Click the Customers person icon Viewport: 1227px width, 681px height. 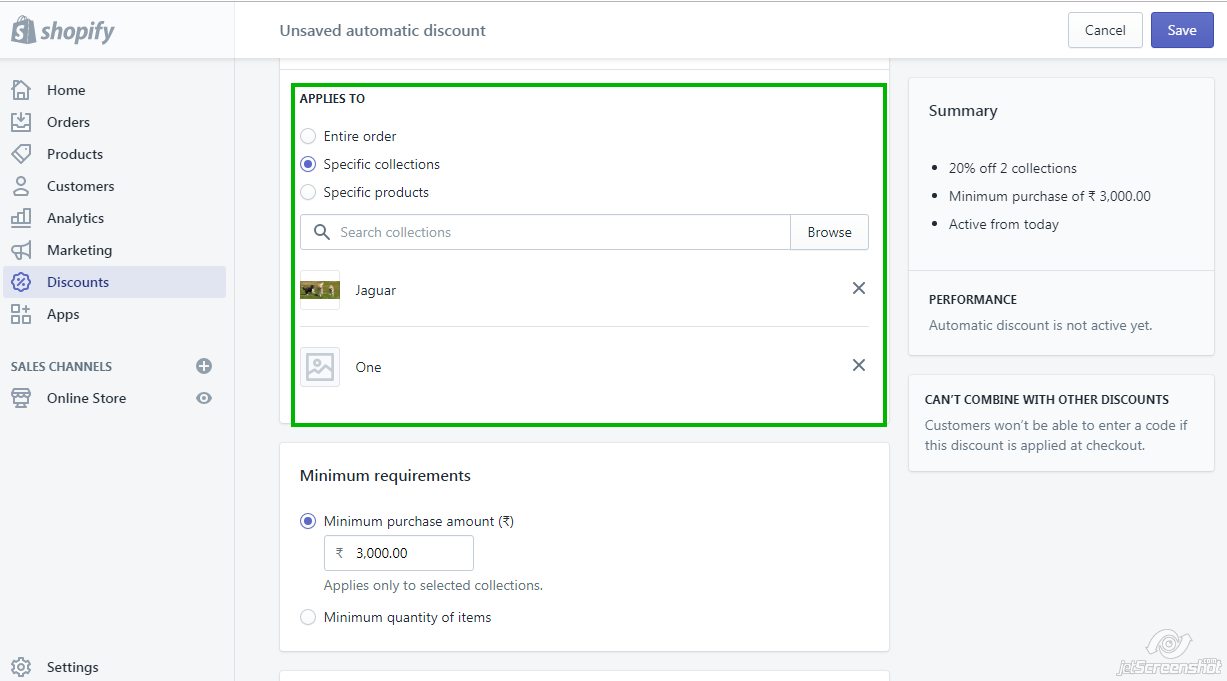[x=21, y=186]
